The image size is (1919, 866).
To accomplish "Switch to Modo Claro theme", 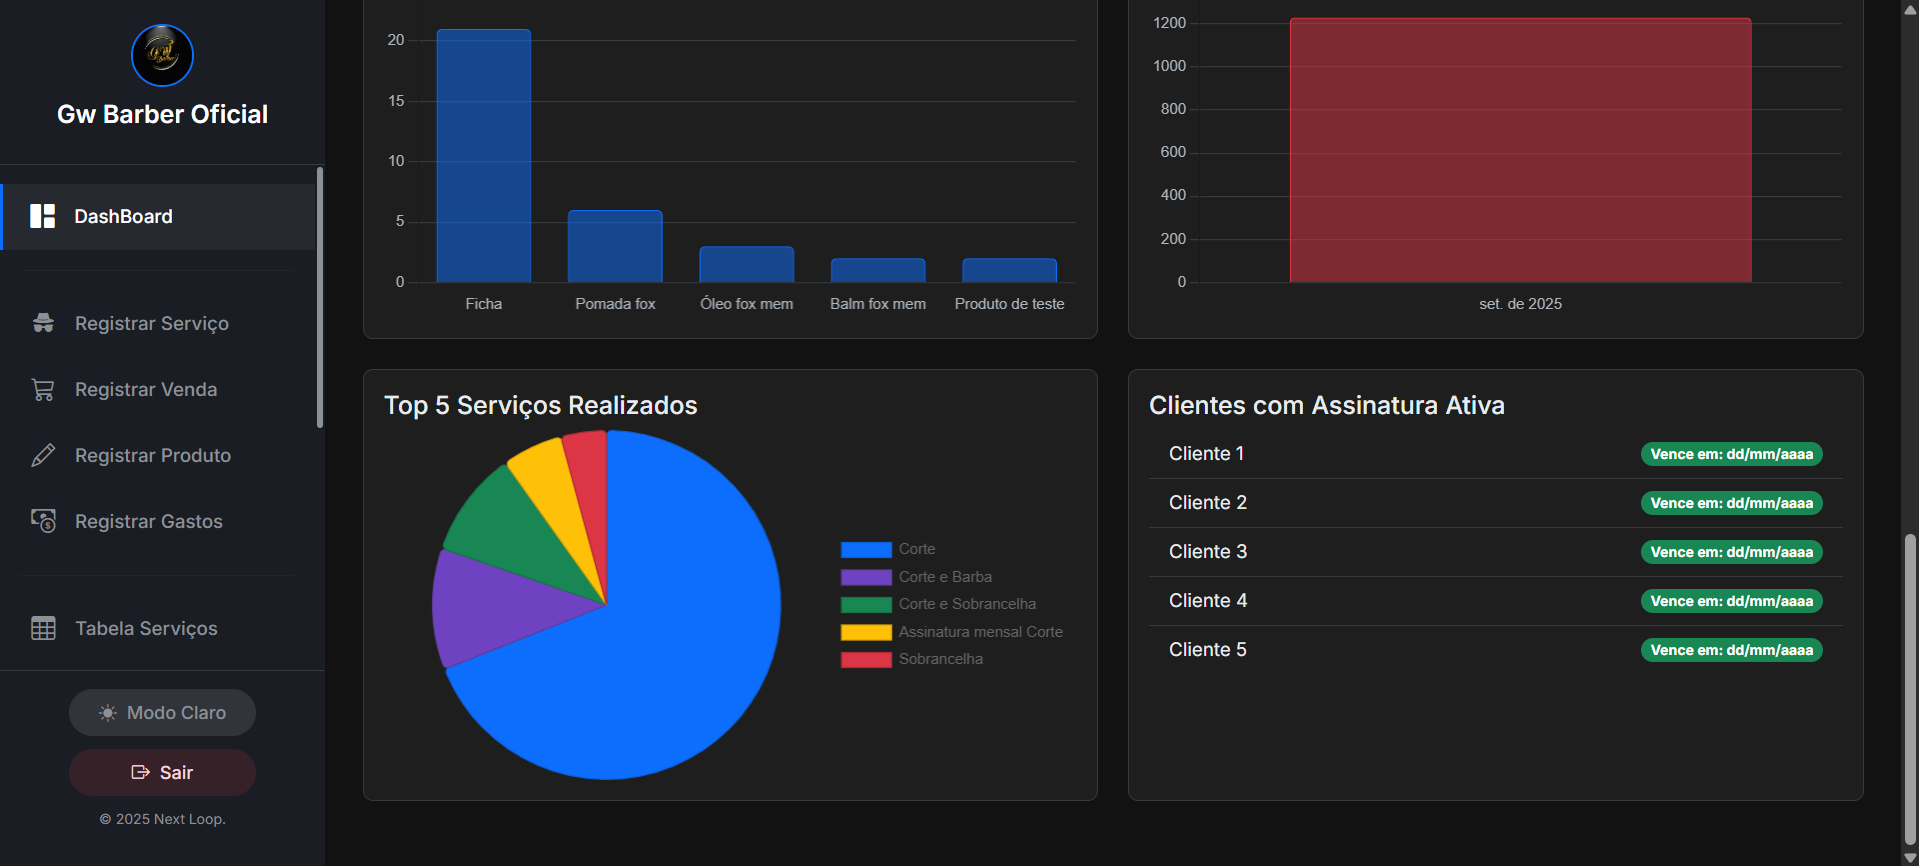I will pyautogui.click(x=162, y=713).
